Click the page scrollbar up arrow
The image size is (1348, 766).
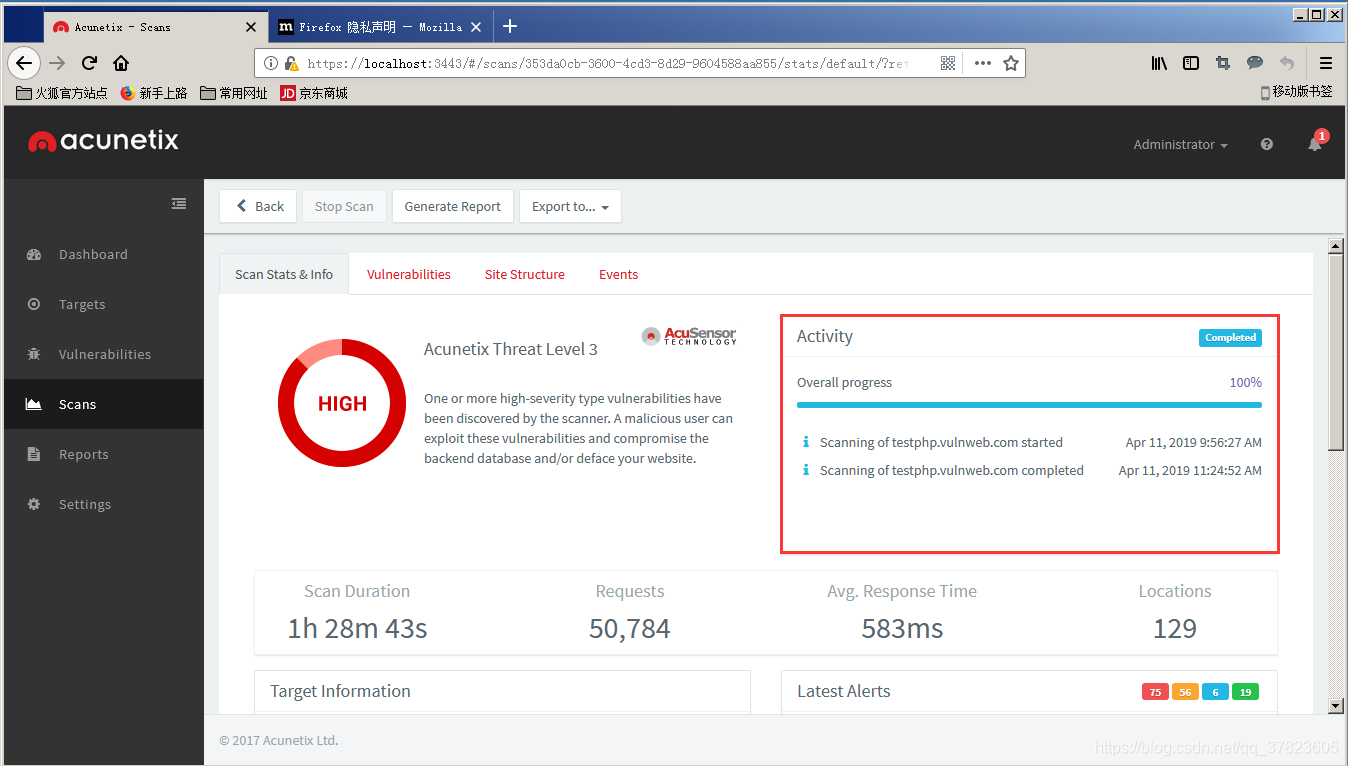coord(1335,245)
